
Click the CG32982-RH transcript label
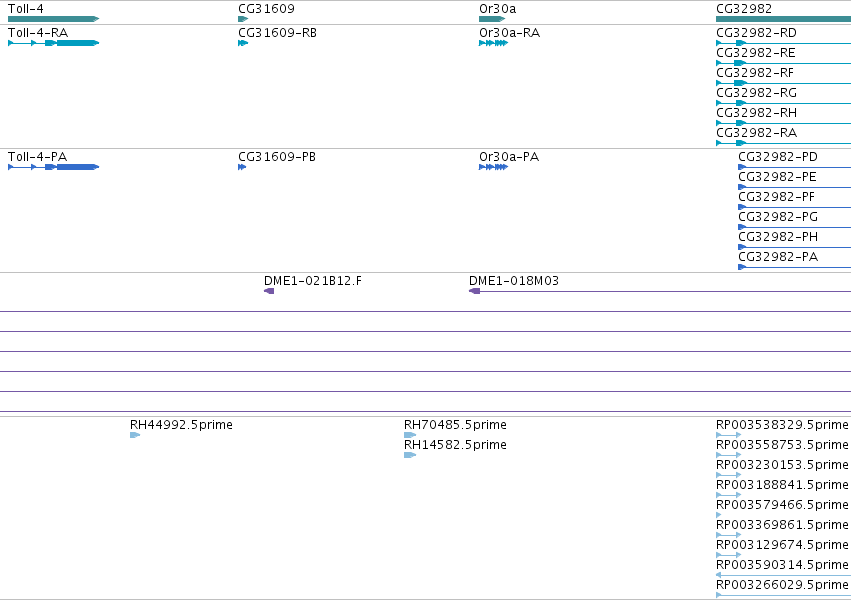(757, 113)
